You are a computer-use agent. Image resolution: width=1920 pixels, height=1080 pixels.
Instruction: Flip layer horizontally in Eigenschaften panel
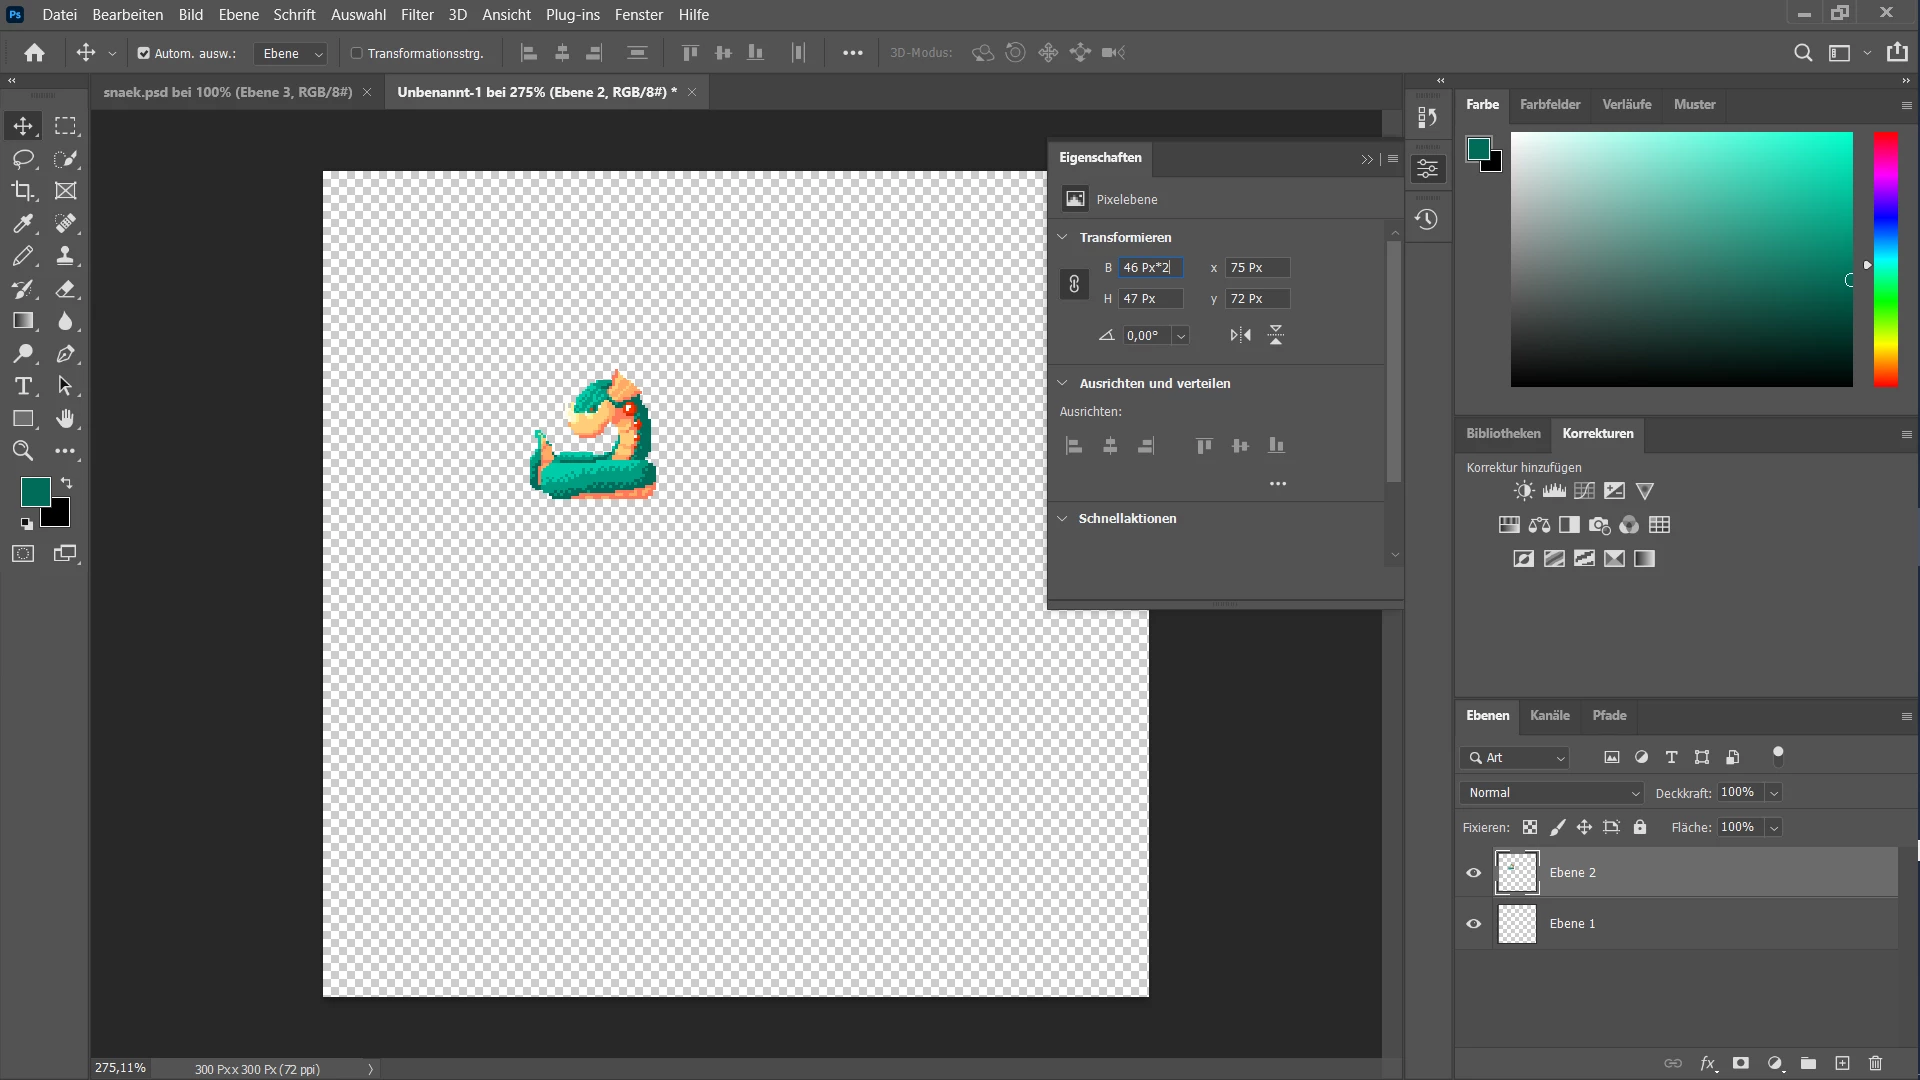1240,335
